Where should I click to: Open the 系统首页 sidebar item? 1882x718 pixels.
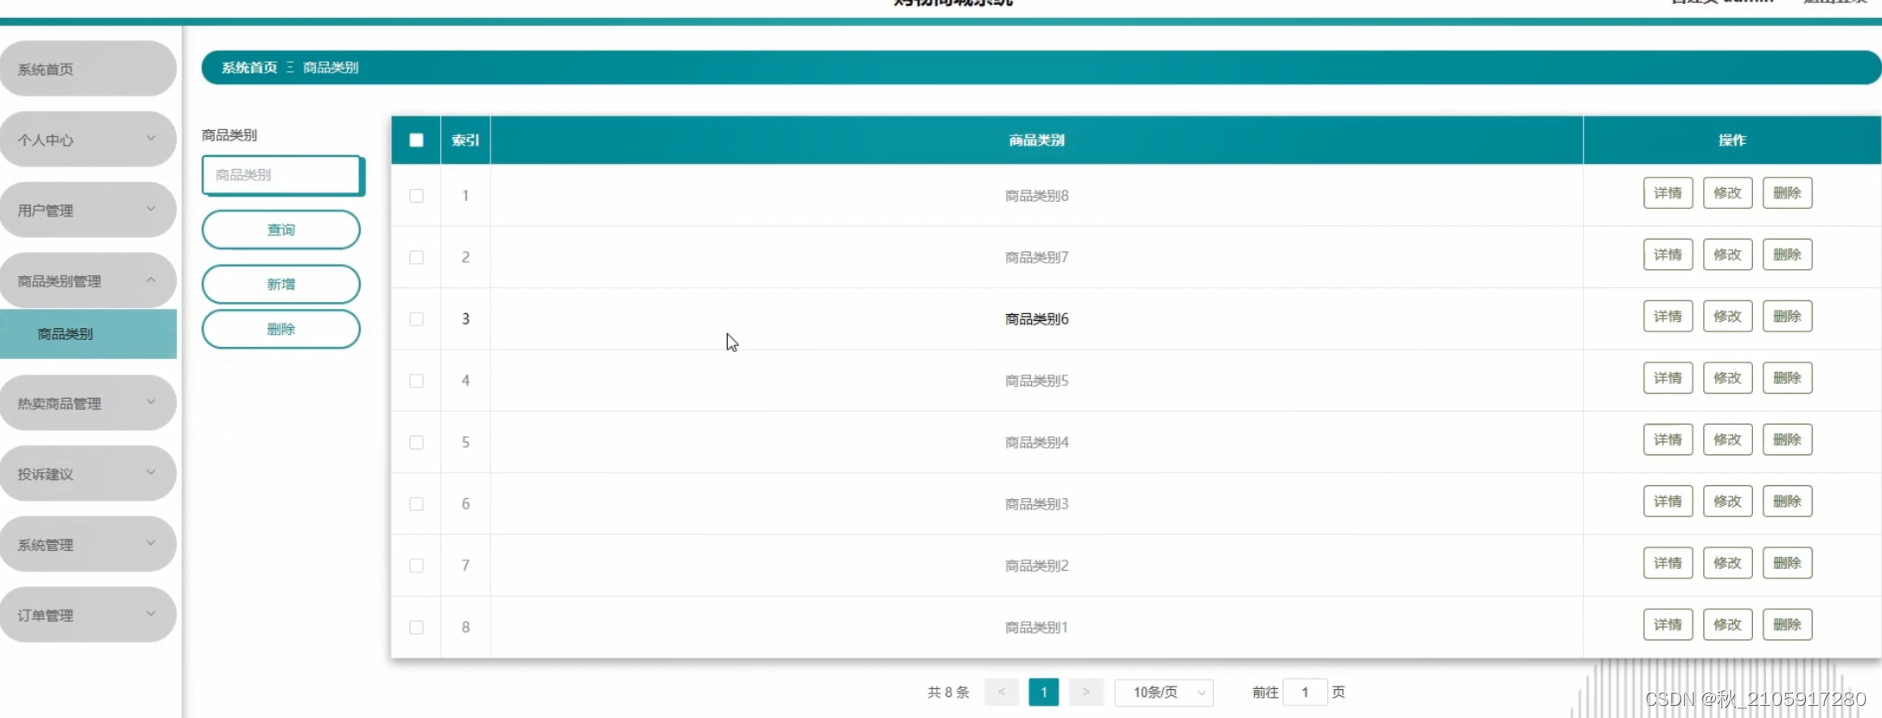tap(88, 69)
